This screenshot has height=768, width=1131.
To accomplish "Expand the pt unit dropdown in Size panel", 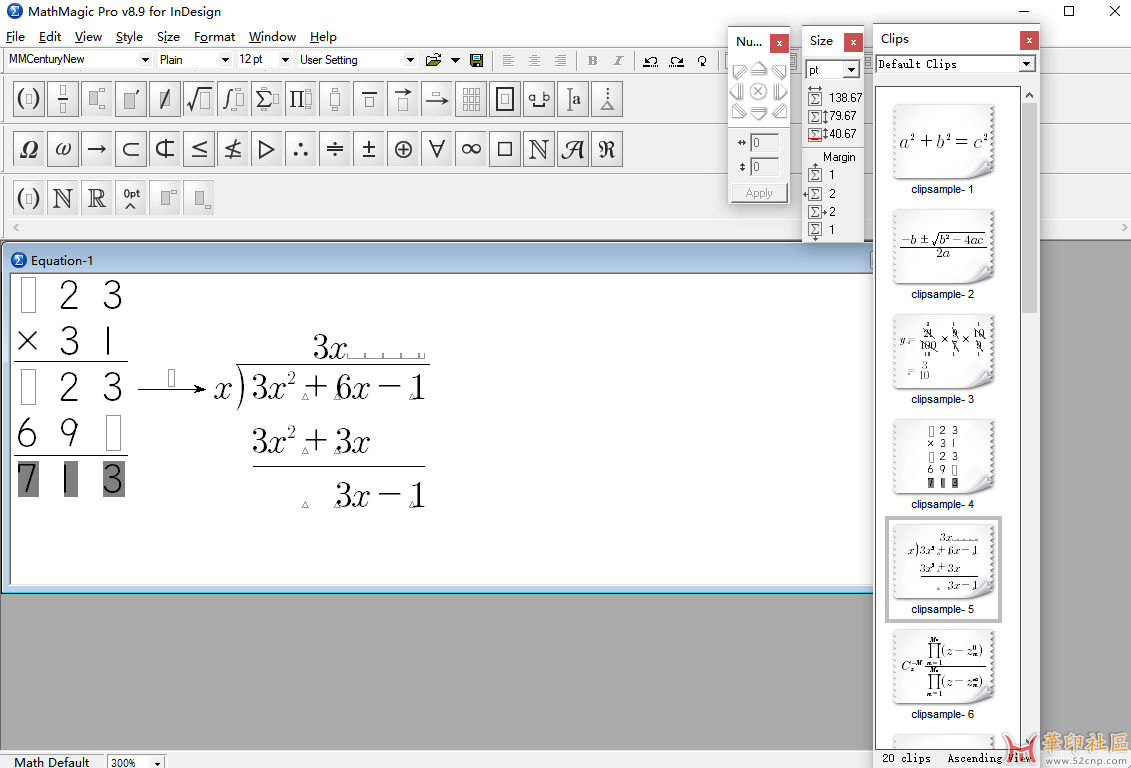I will (852, 70).
